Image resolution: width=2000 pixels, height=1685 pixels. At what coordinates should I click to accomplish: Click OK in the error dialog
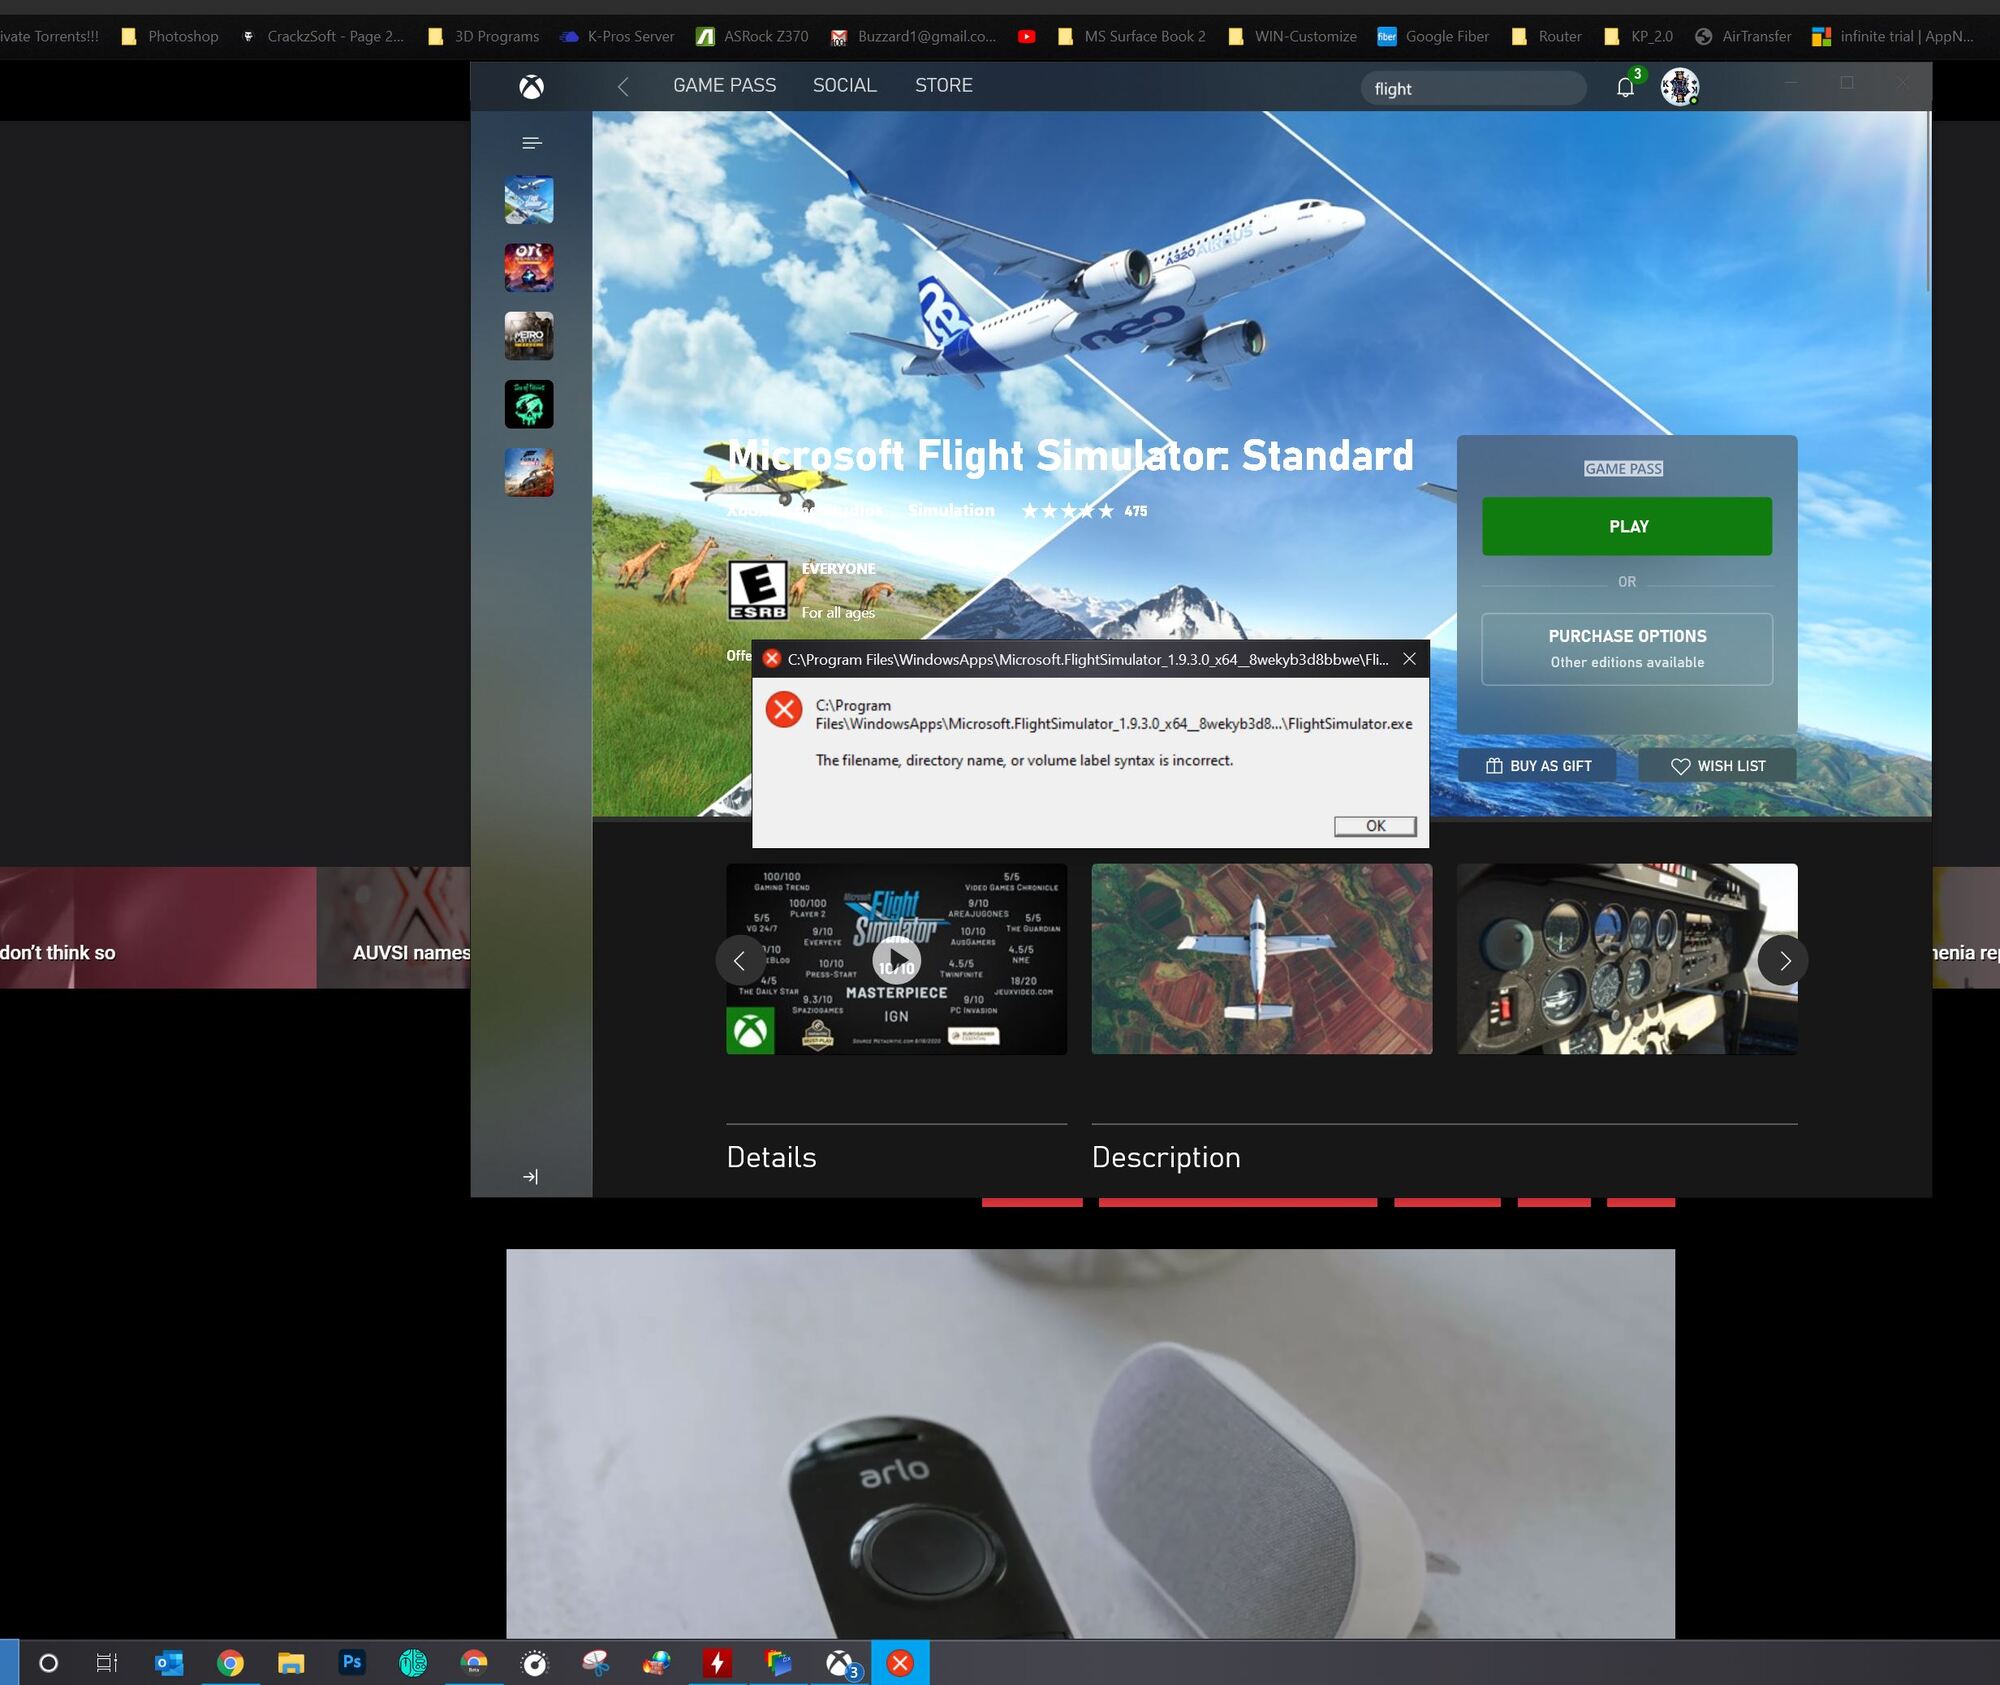coord(1375,826)
